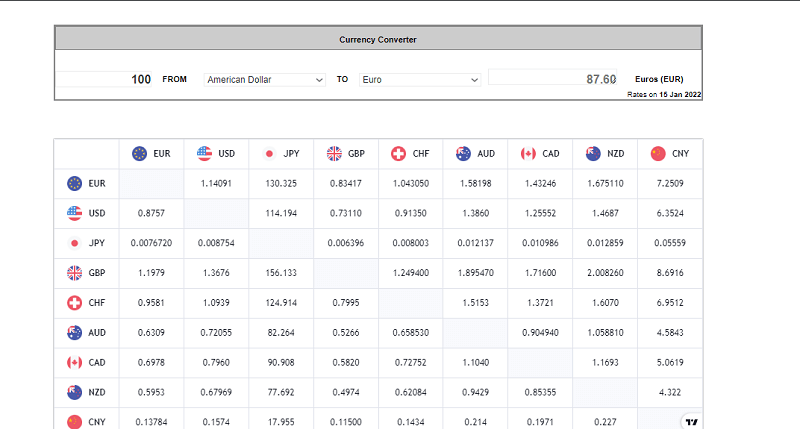Select CNY to JPY rate 17.955
Viewport: 800px width, 429px height.
pyautogui.click(x=281, y=422)
